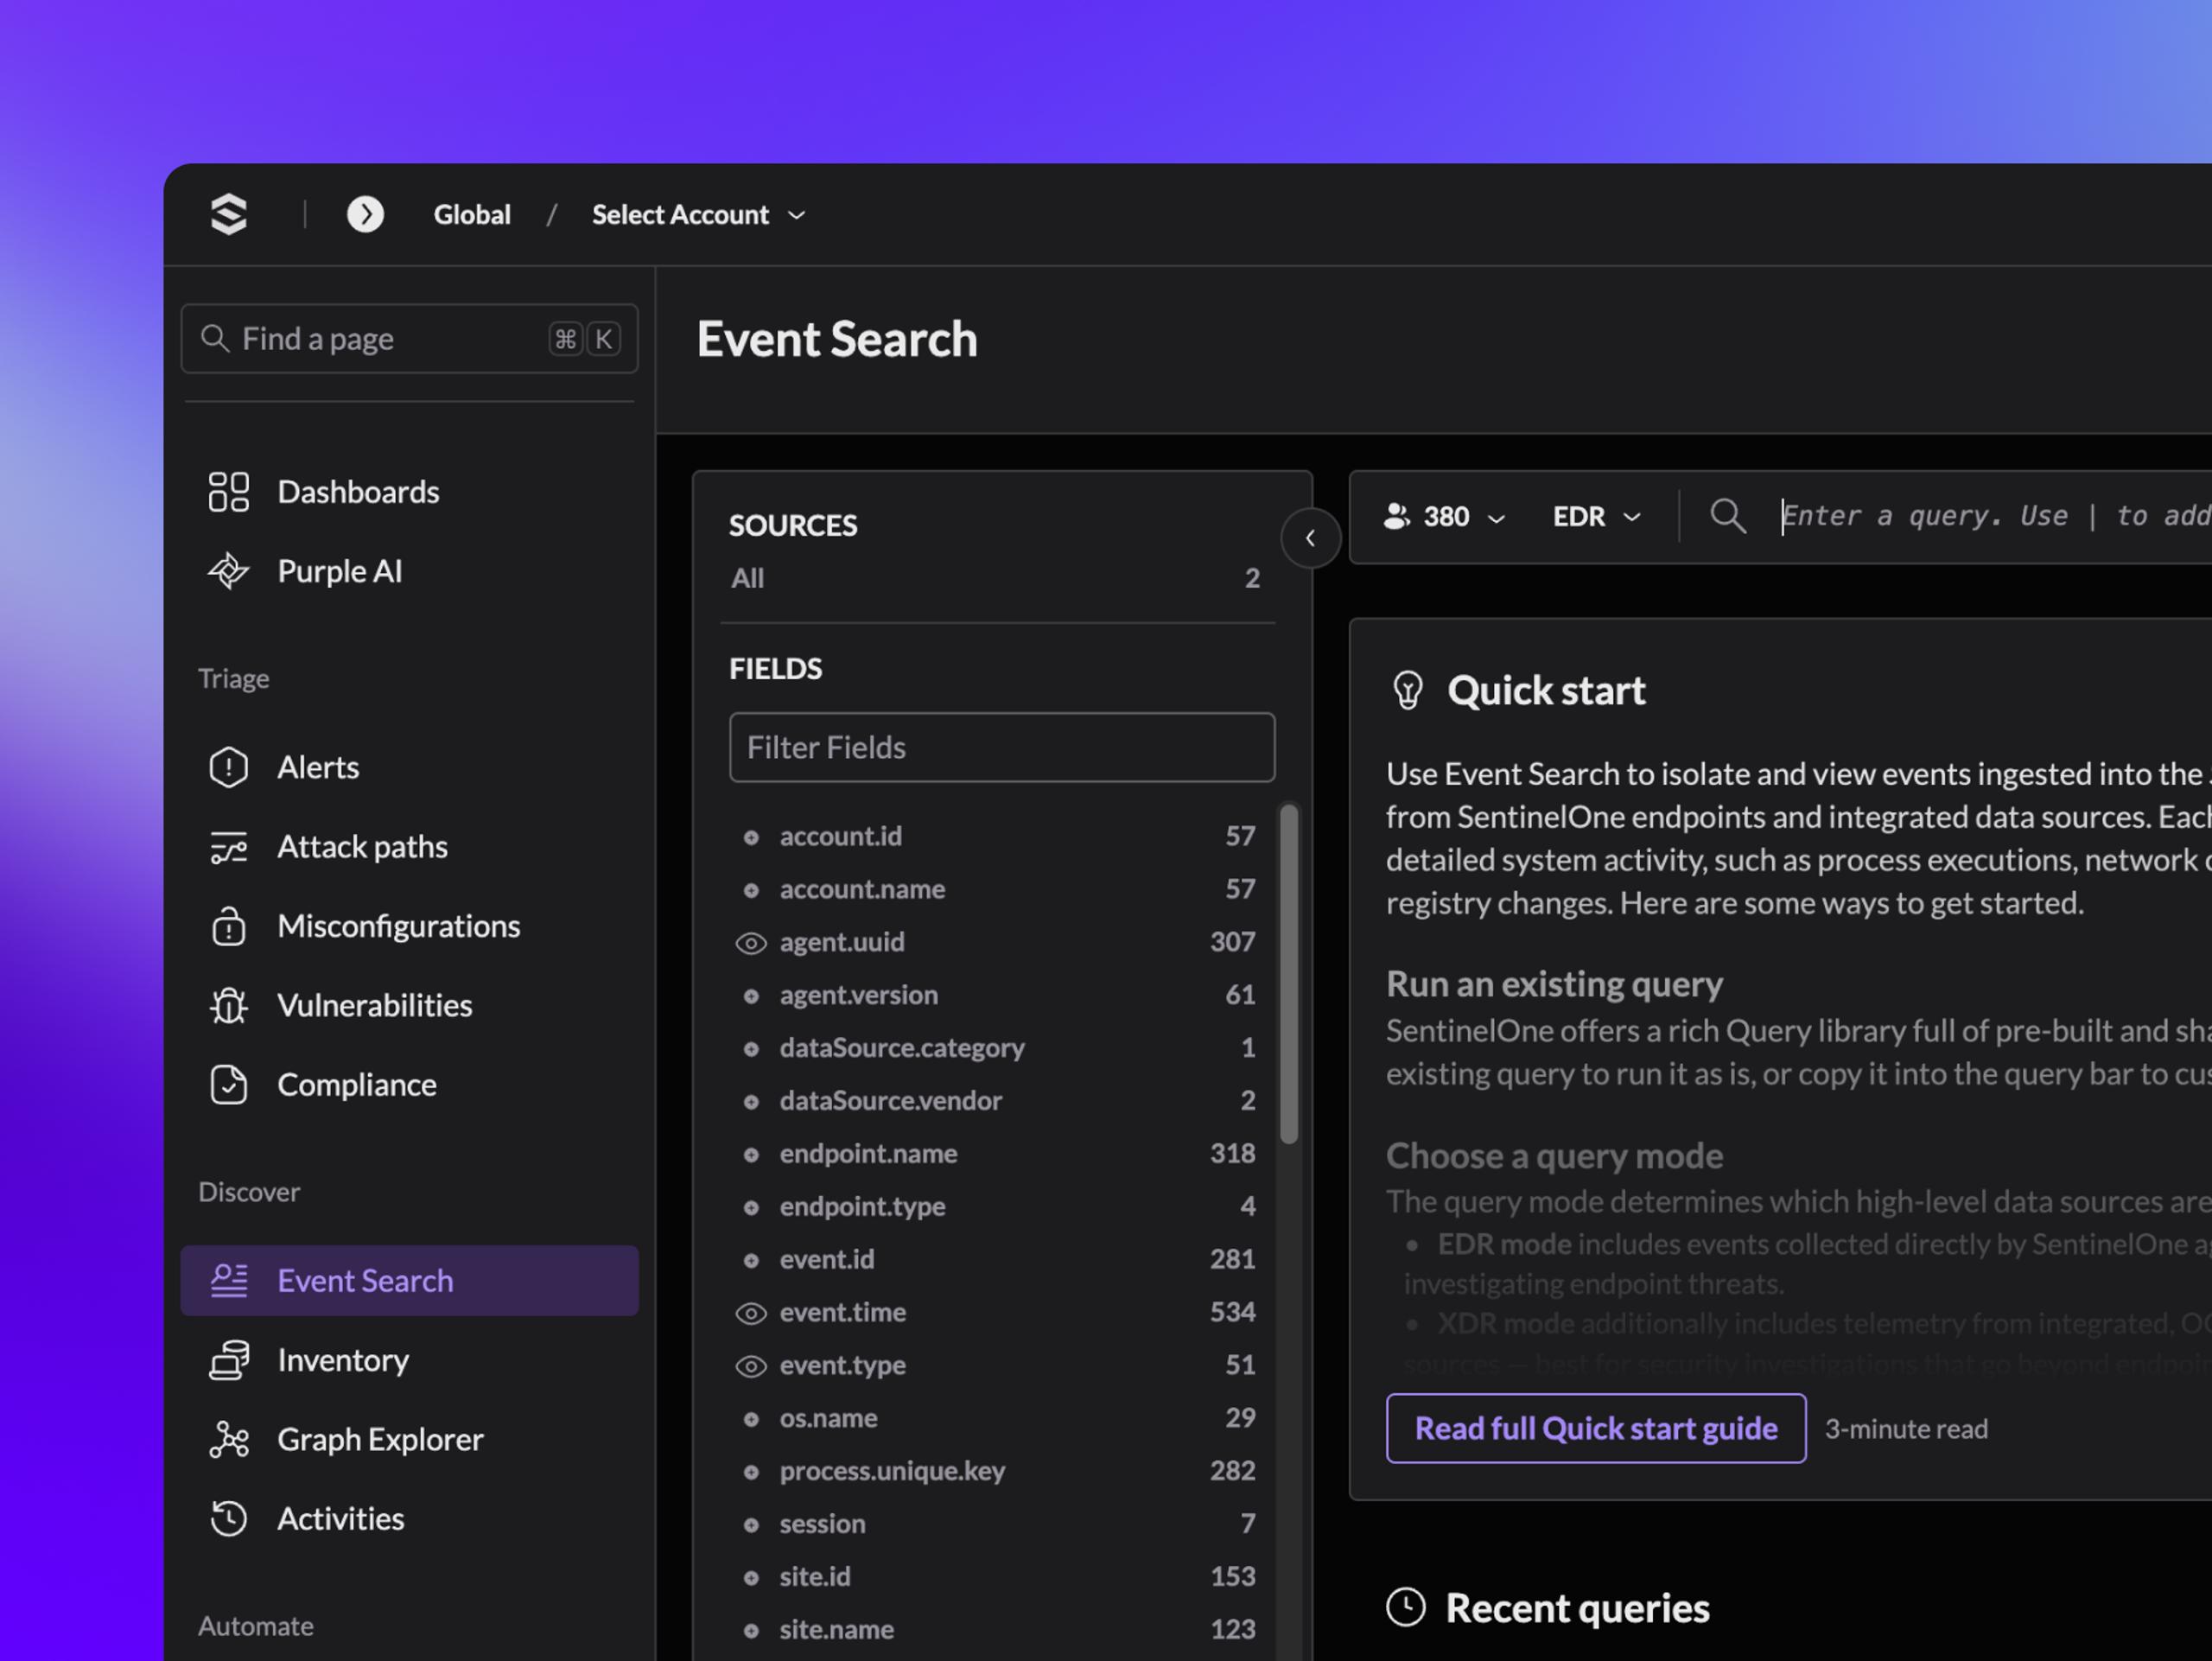The height and width of the screenshot is (1661, 2212).
Task: Open Misconfigurations page
Action: pos(409,926)
